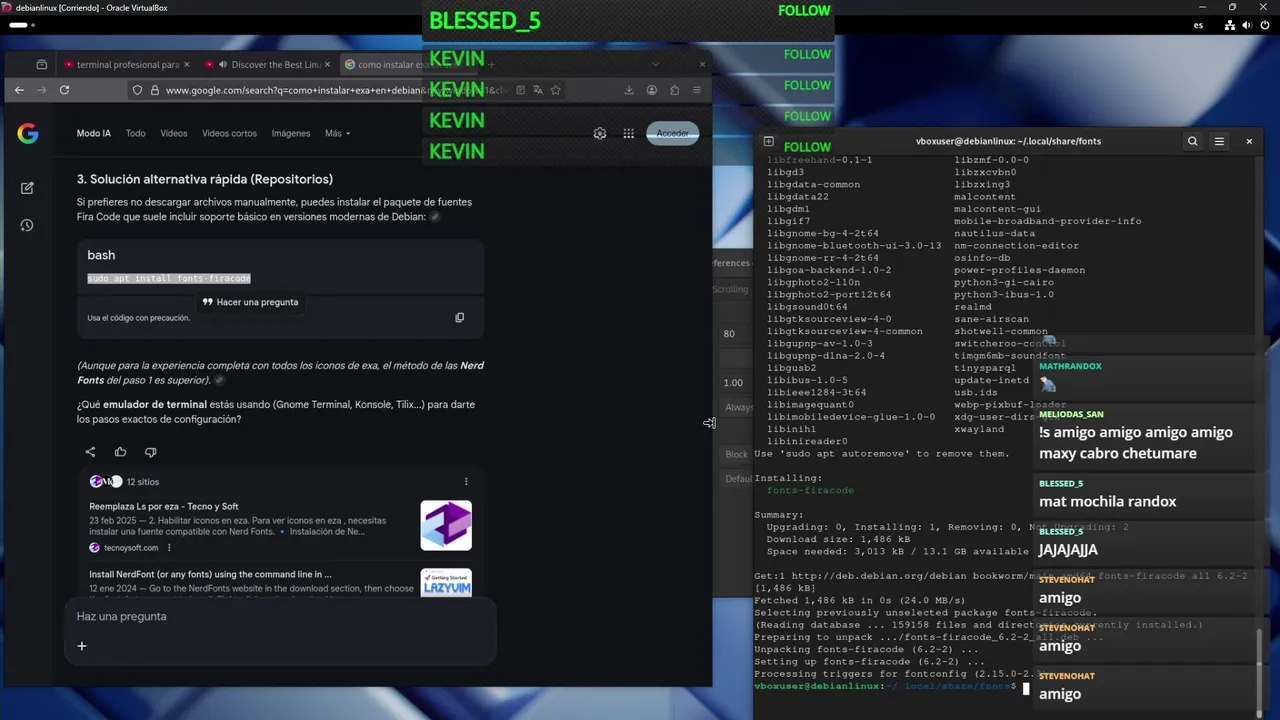This screenshot has height=720, width=1280.
Task: Close the 'terminal profesional para' tab
Action: tap(186, 64)
